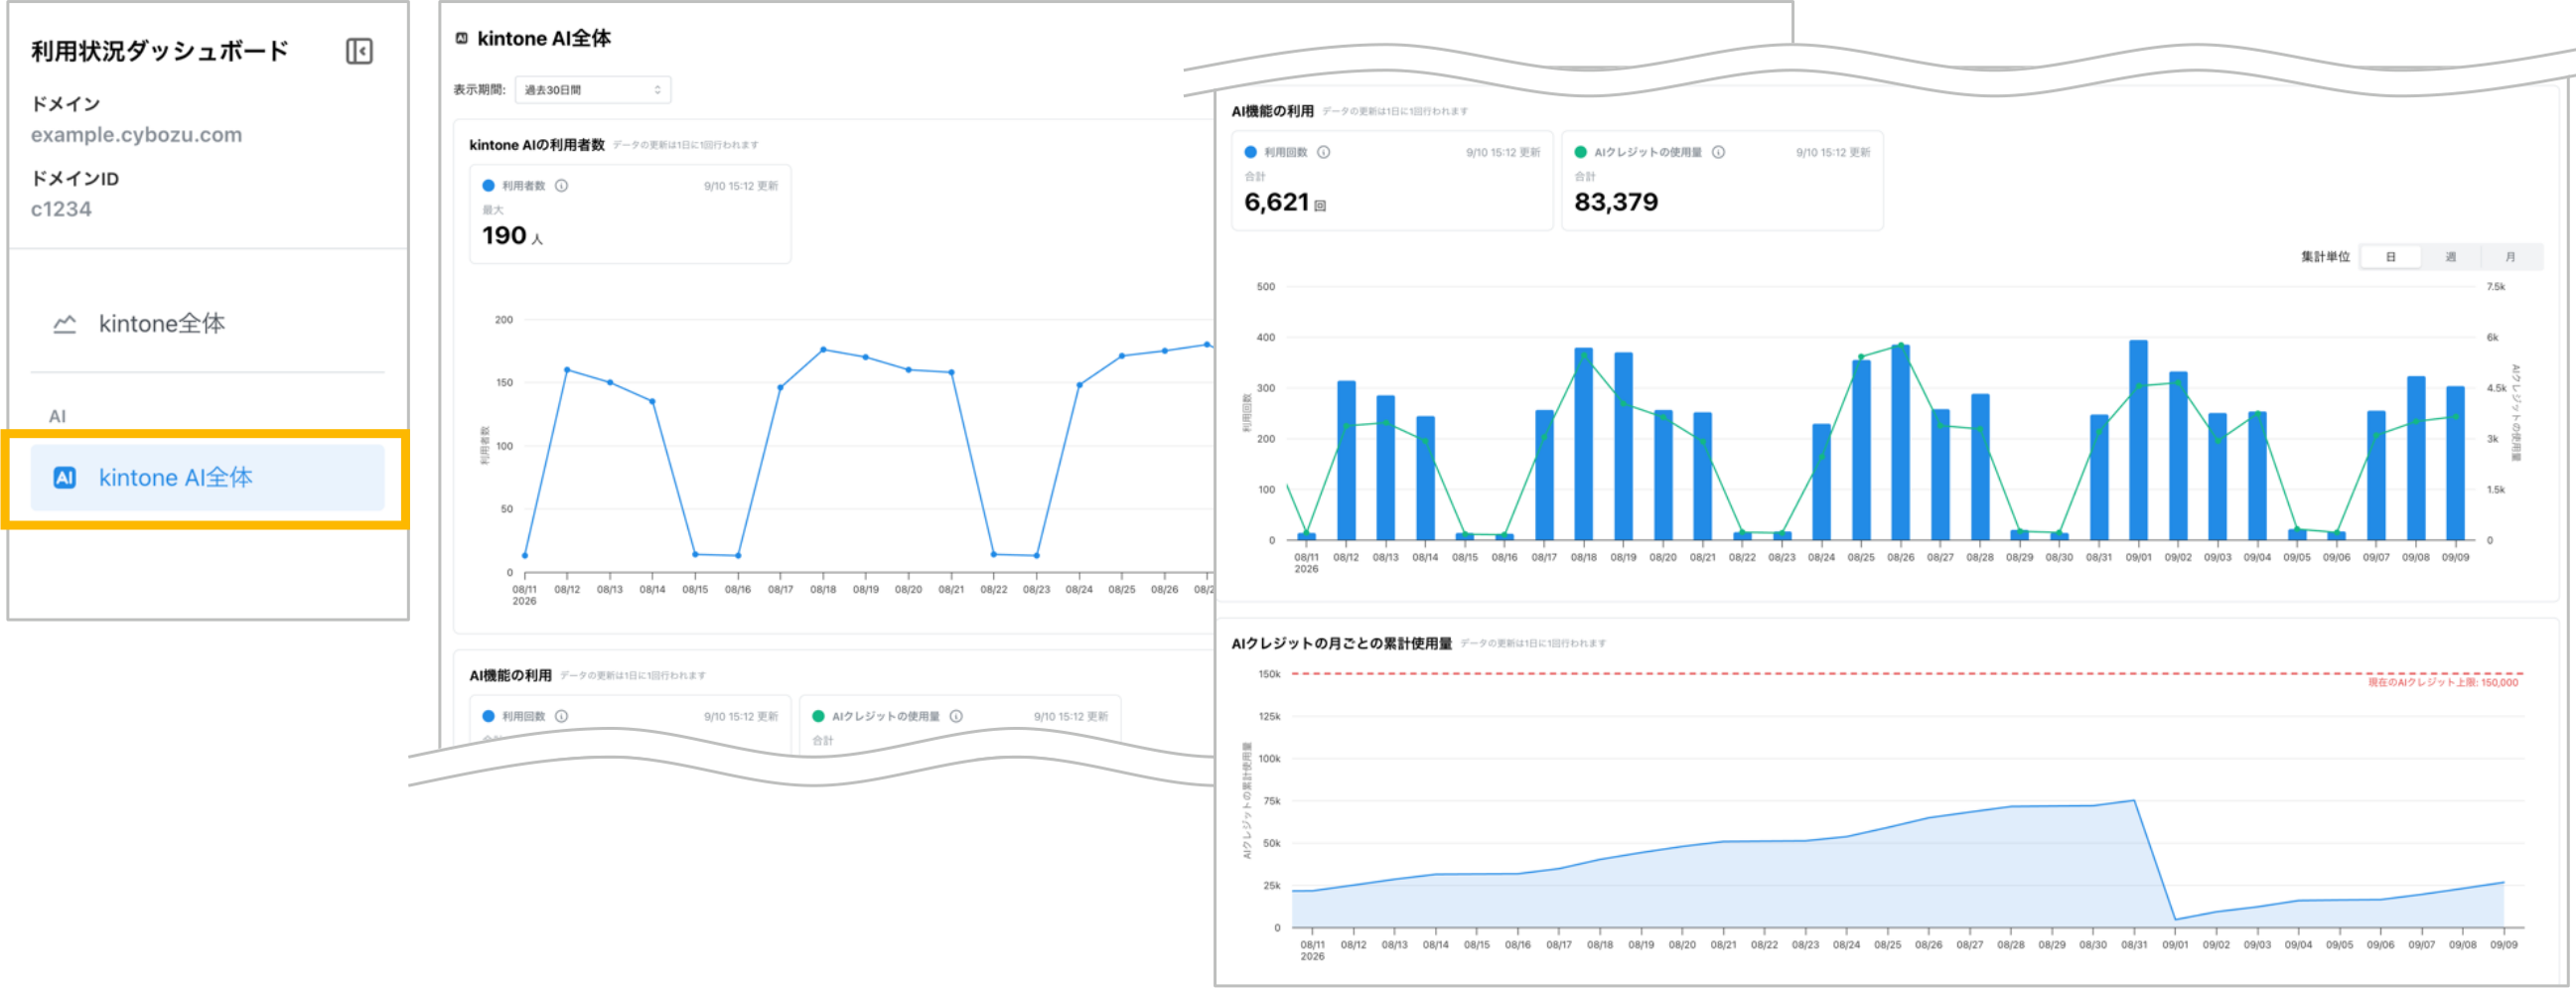This screenshot has height=988, width=2576.
Task: Click the kintone AIの利用者数 section heading
Action: tap(537, 145)
